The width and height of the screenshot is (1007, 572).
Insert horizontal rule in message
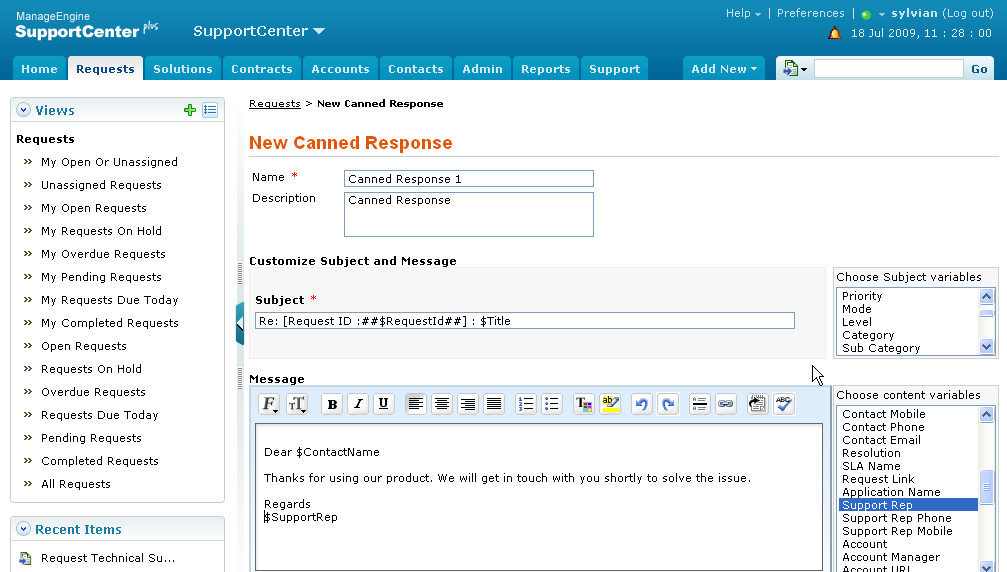pos(699,404)
